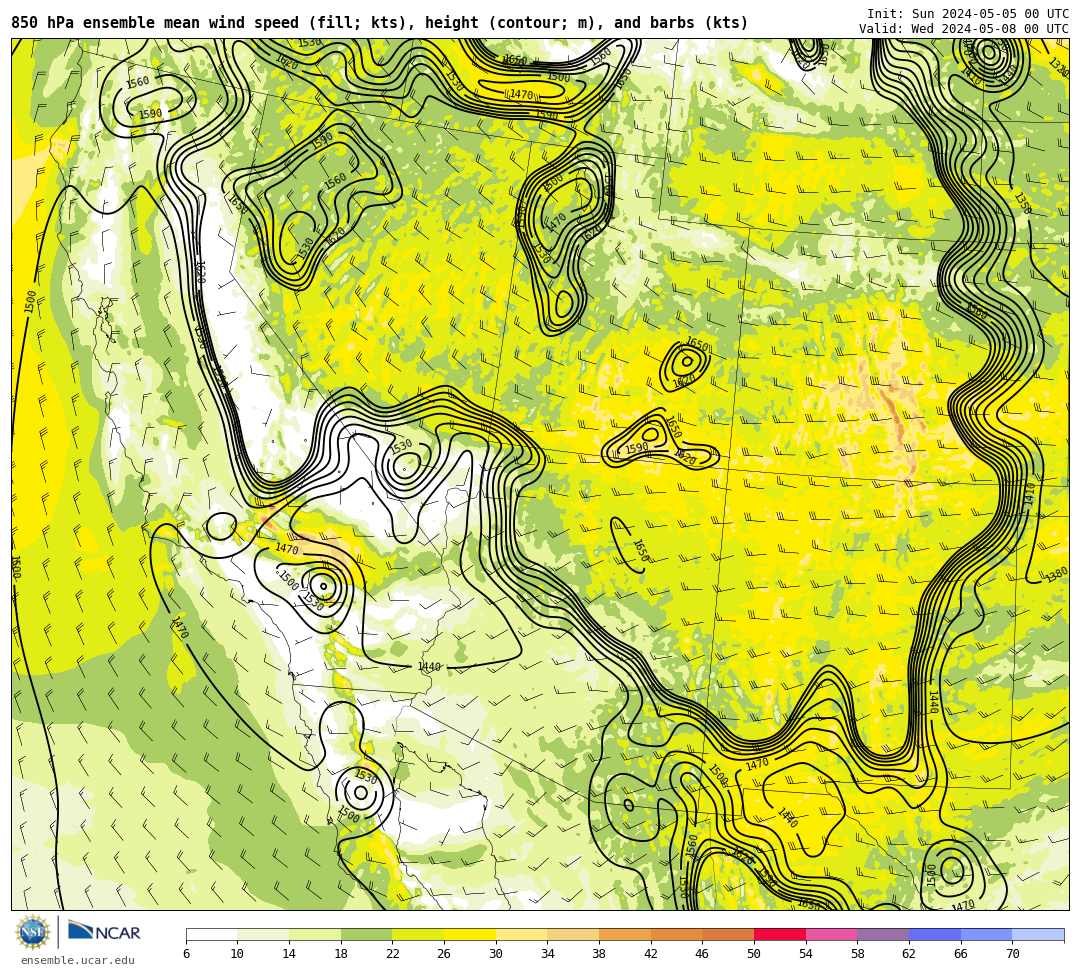The image size is (1080, 973).
Task: Pick the pale 10–14 kts colorbar segment
Action: click(263, 934)
